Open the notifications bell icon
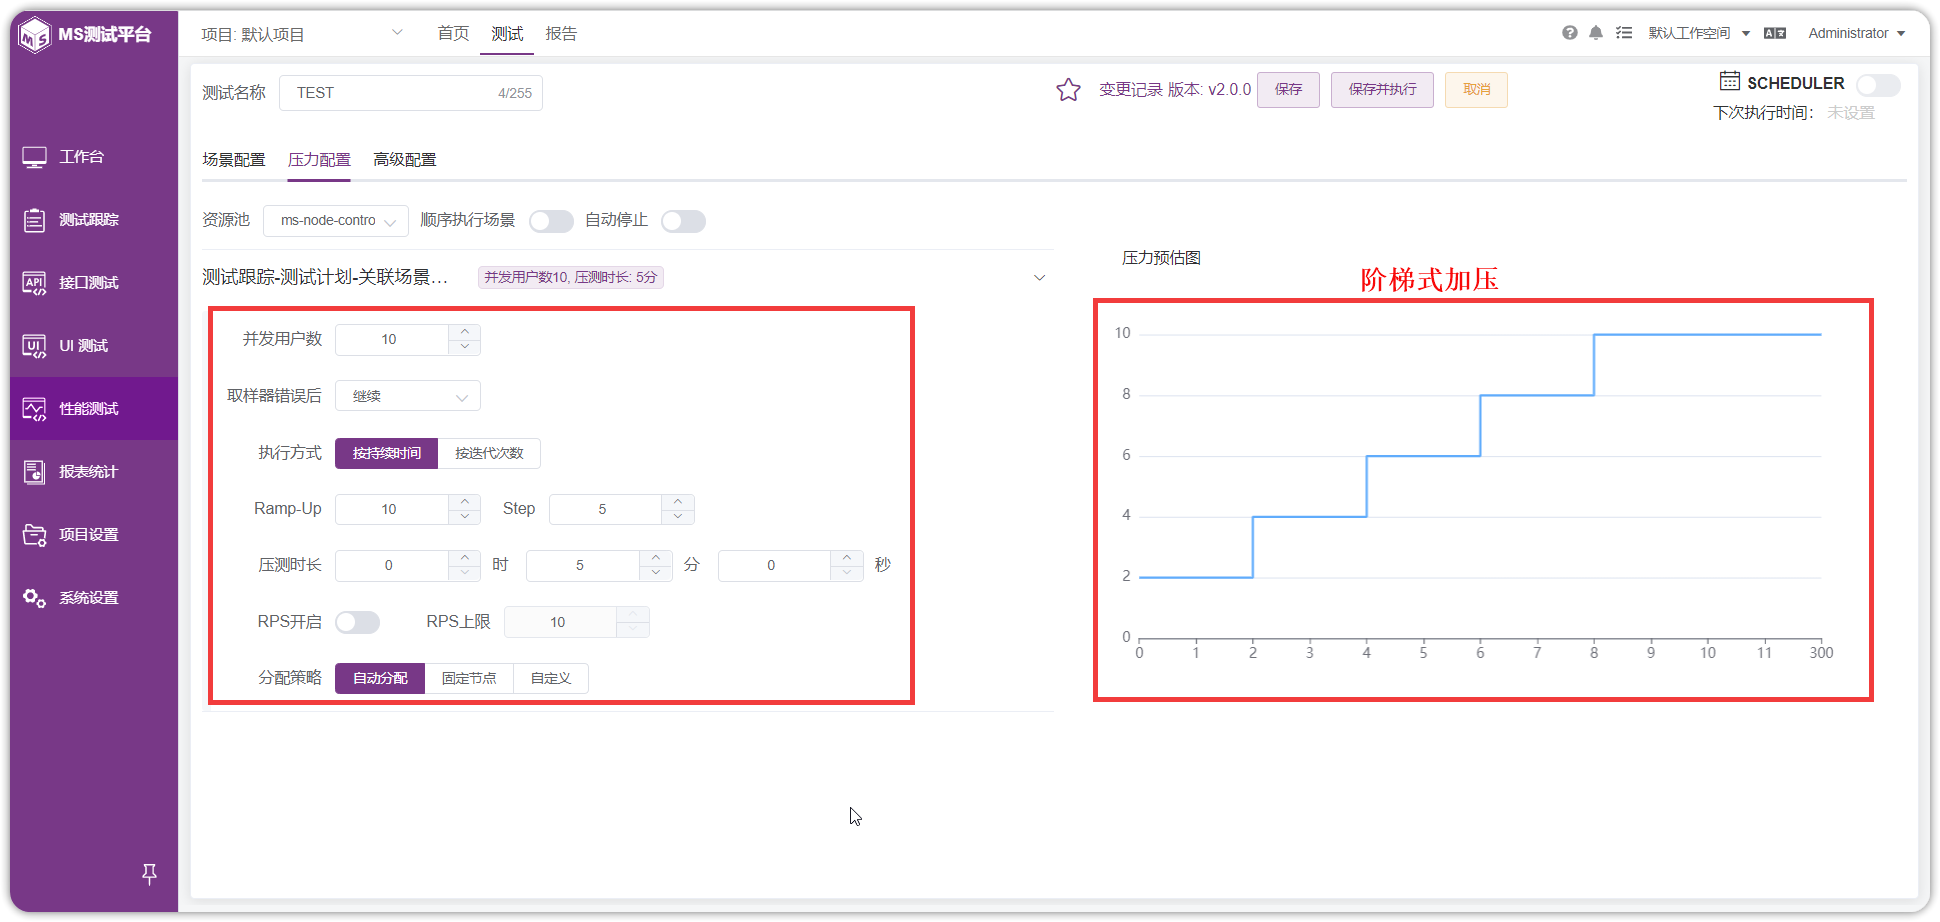 click(x=1596, y=33)
